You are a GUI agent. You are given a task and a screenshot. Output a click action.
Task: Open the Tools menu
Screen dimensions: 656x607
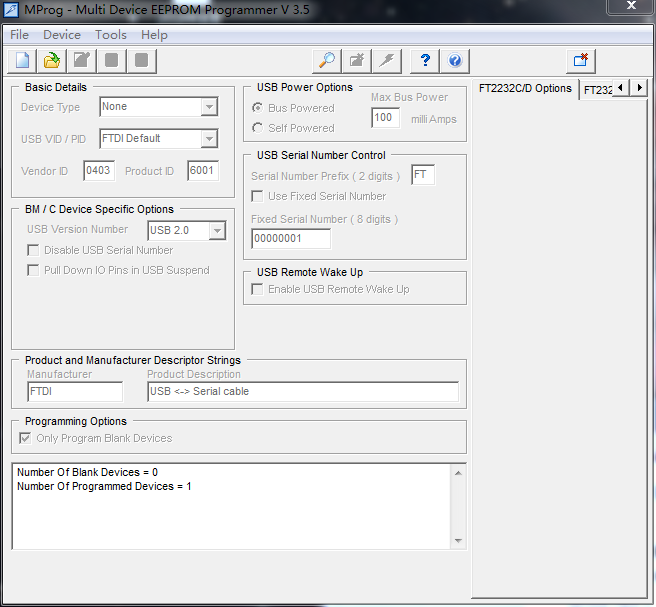tap(111, 35)
